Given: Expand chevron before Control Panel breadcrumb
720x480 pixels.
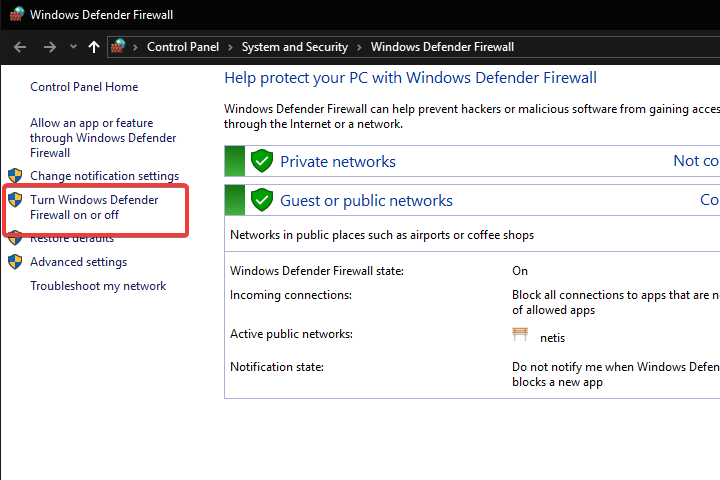Looking at the screenshot, I should (x=135, y=47).
